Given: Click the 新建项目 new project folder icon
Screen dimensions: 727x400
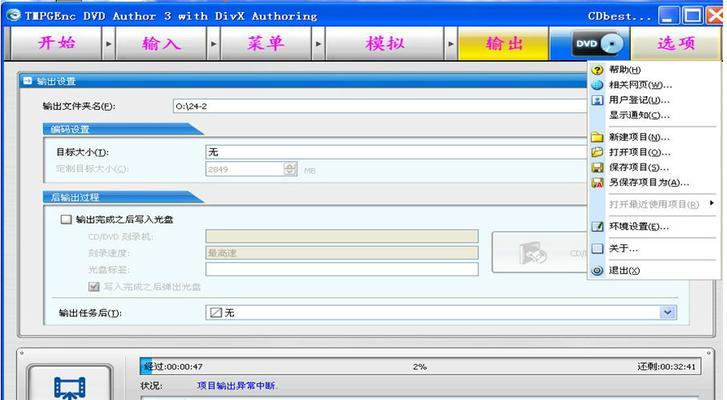Looking at the screenshot, I should point(597,137).
